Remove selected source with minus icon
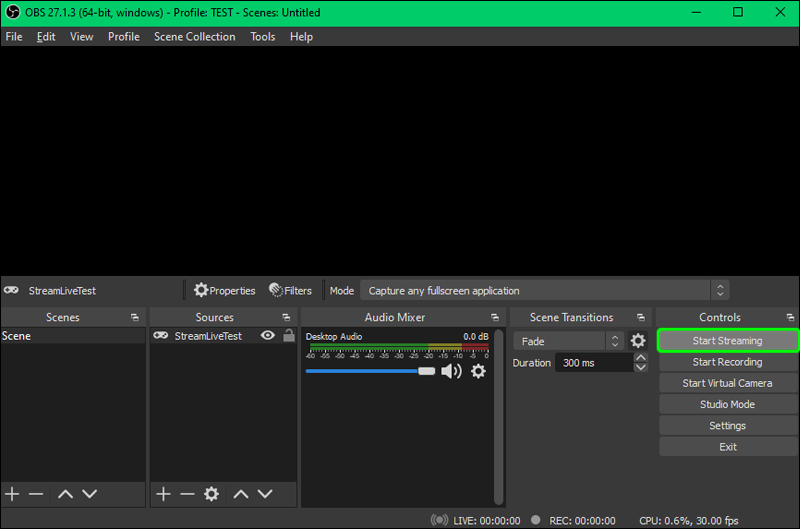800x529 pixels. click(187, 494)
